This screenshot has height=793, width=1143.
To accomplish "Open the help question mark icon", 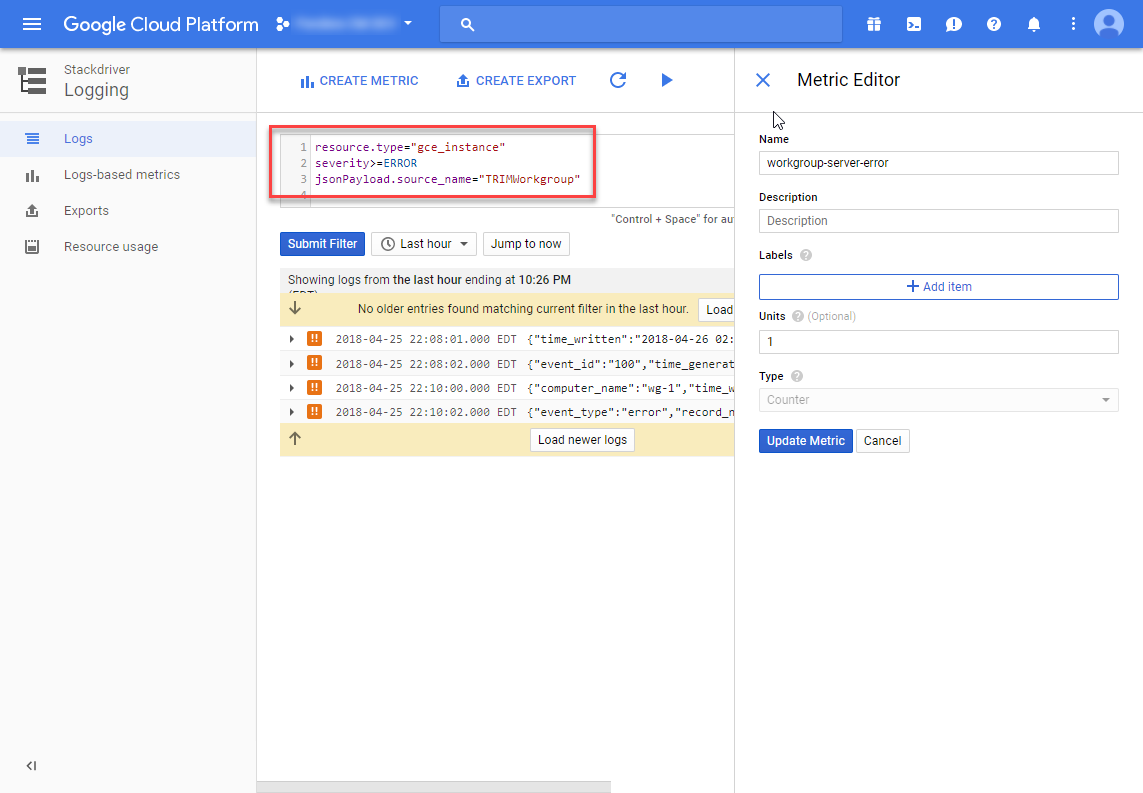I will (x=994, y=24).
